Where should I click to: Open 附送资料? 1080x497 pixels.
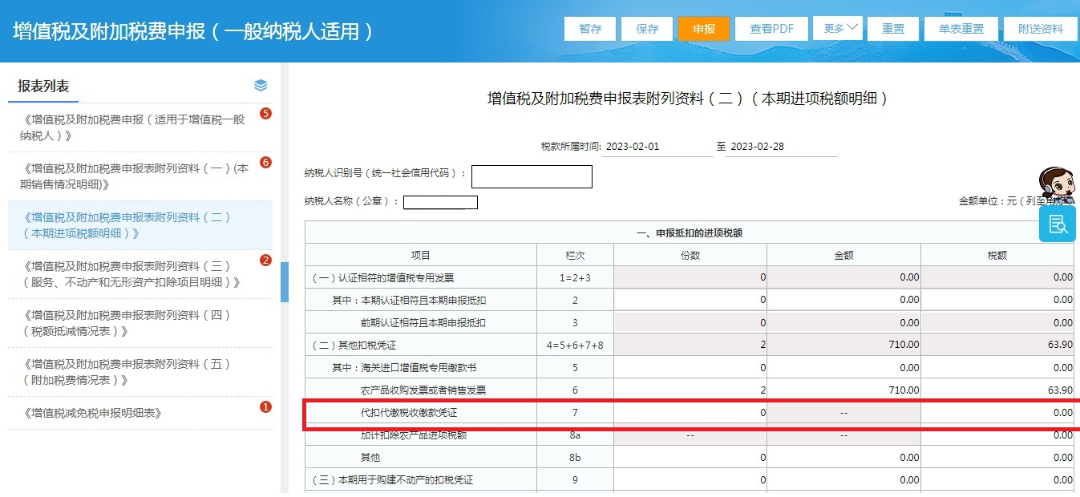pos(1040,29)
